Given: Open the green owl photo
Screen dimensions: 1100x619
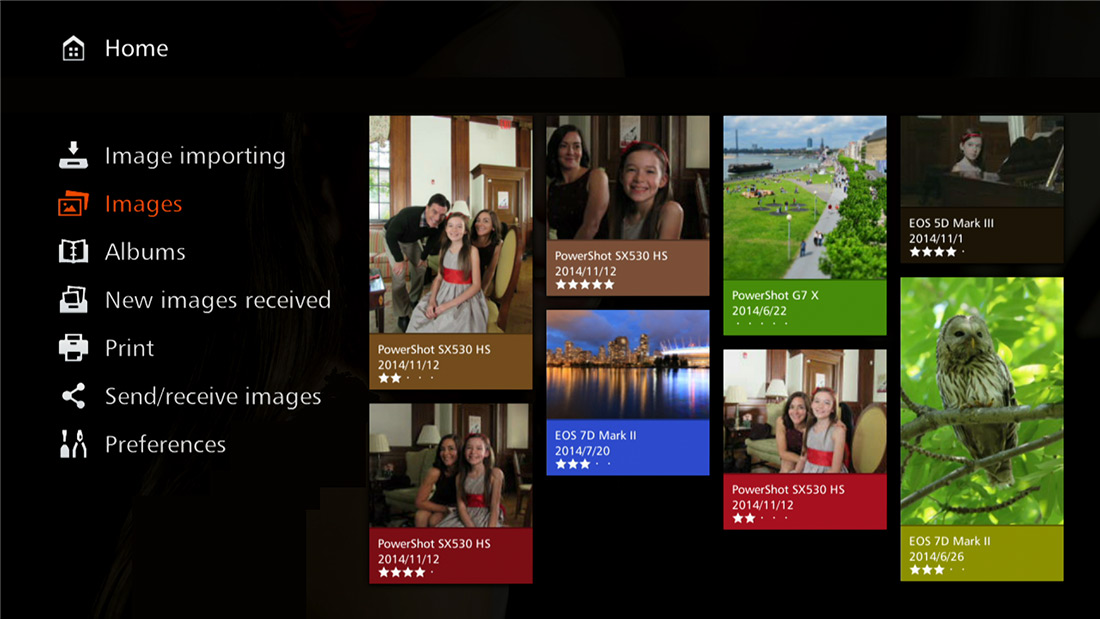Looking at the screenshot, I should pos(981,400).
